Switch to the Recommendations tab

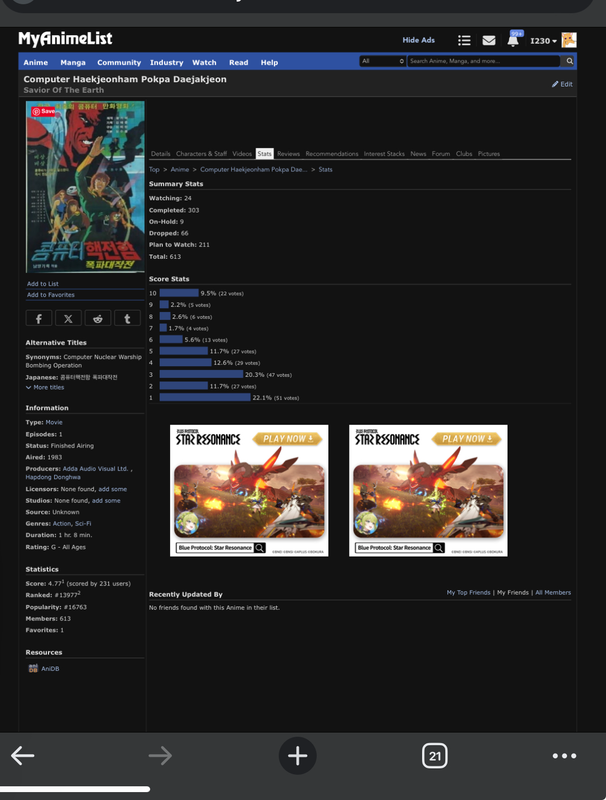tap(332, 154)
